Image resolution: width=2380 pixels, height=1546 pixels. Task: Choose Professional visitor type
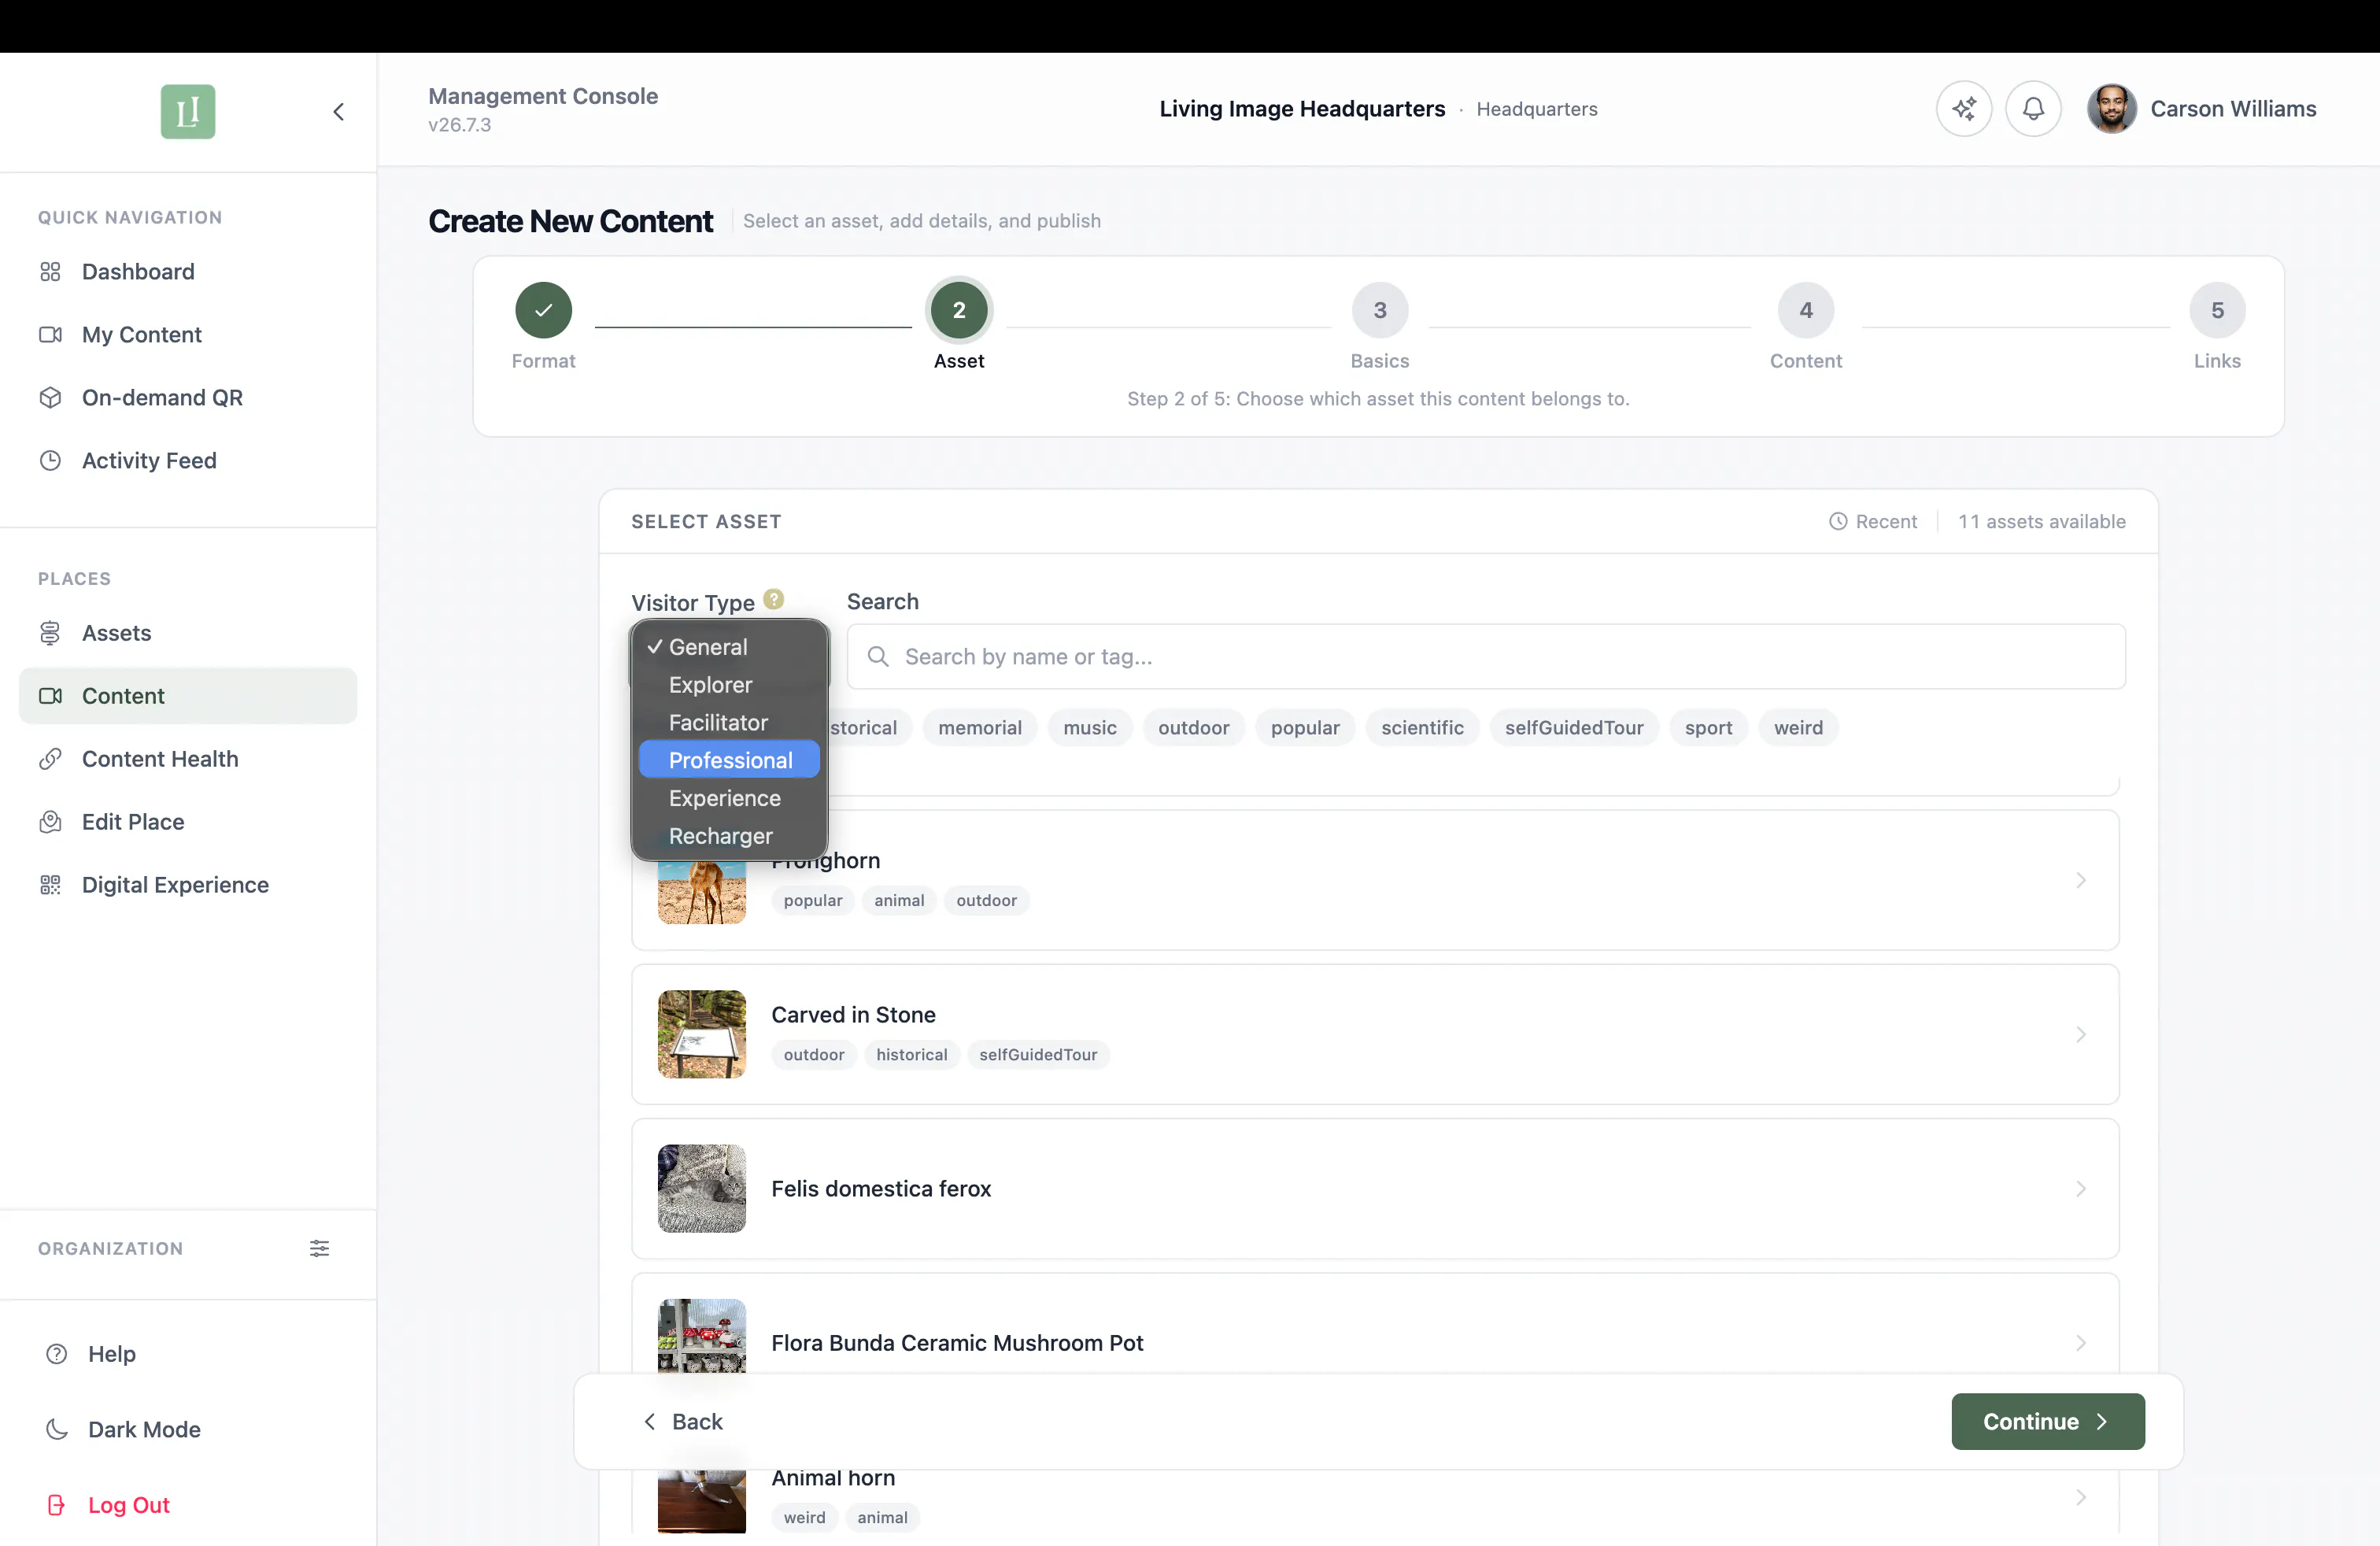[x=729, y=761]
